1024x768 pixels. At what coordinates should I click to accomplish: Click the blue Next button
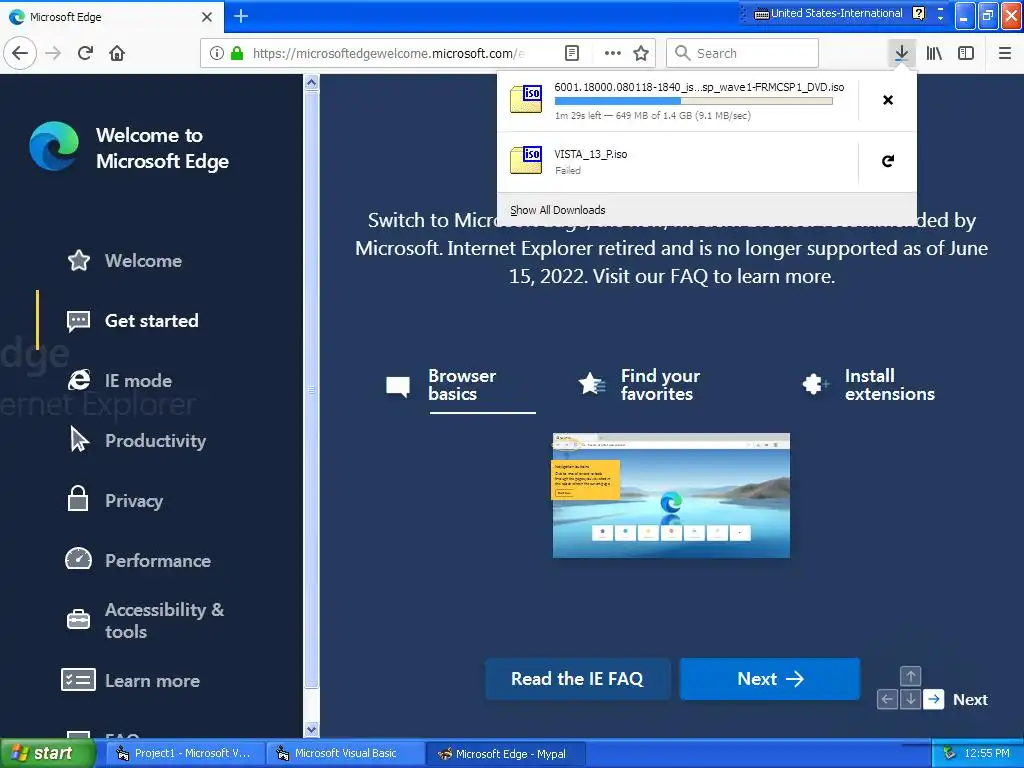pos(770,679)
